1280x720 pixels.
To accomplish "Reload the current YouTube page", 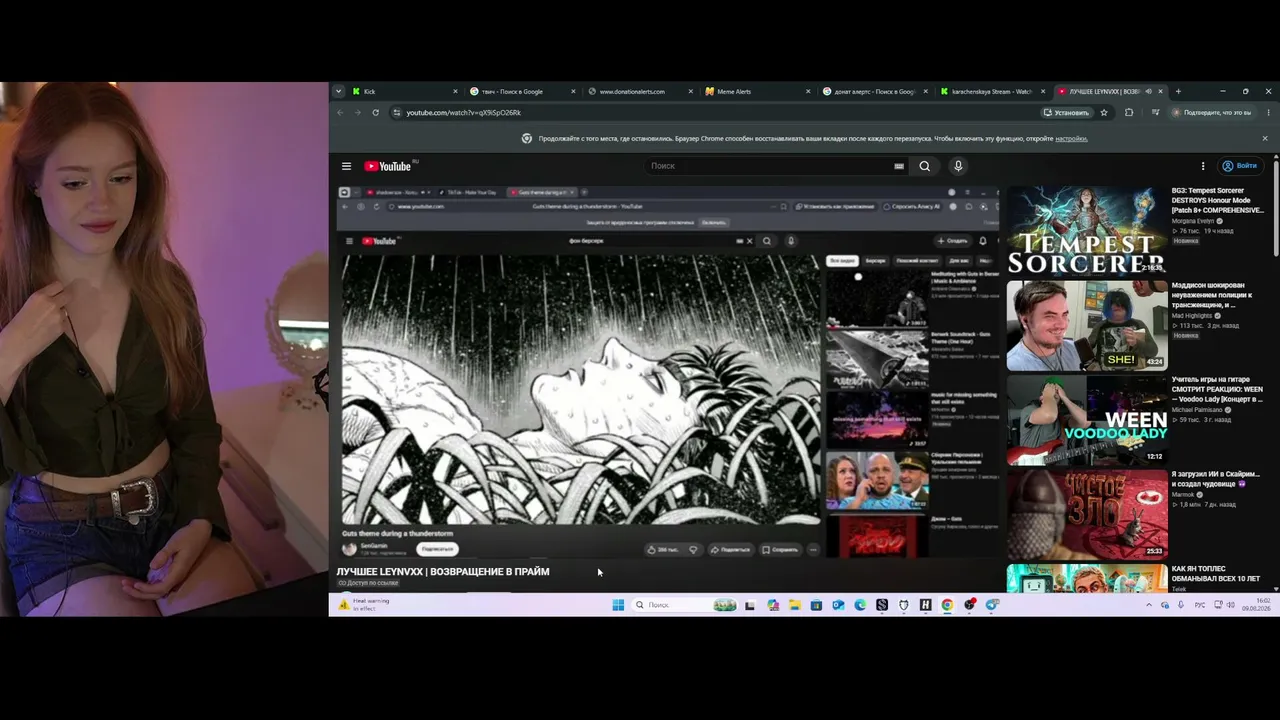I will coord(375,112).
